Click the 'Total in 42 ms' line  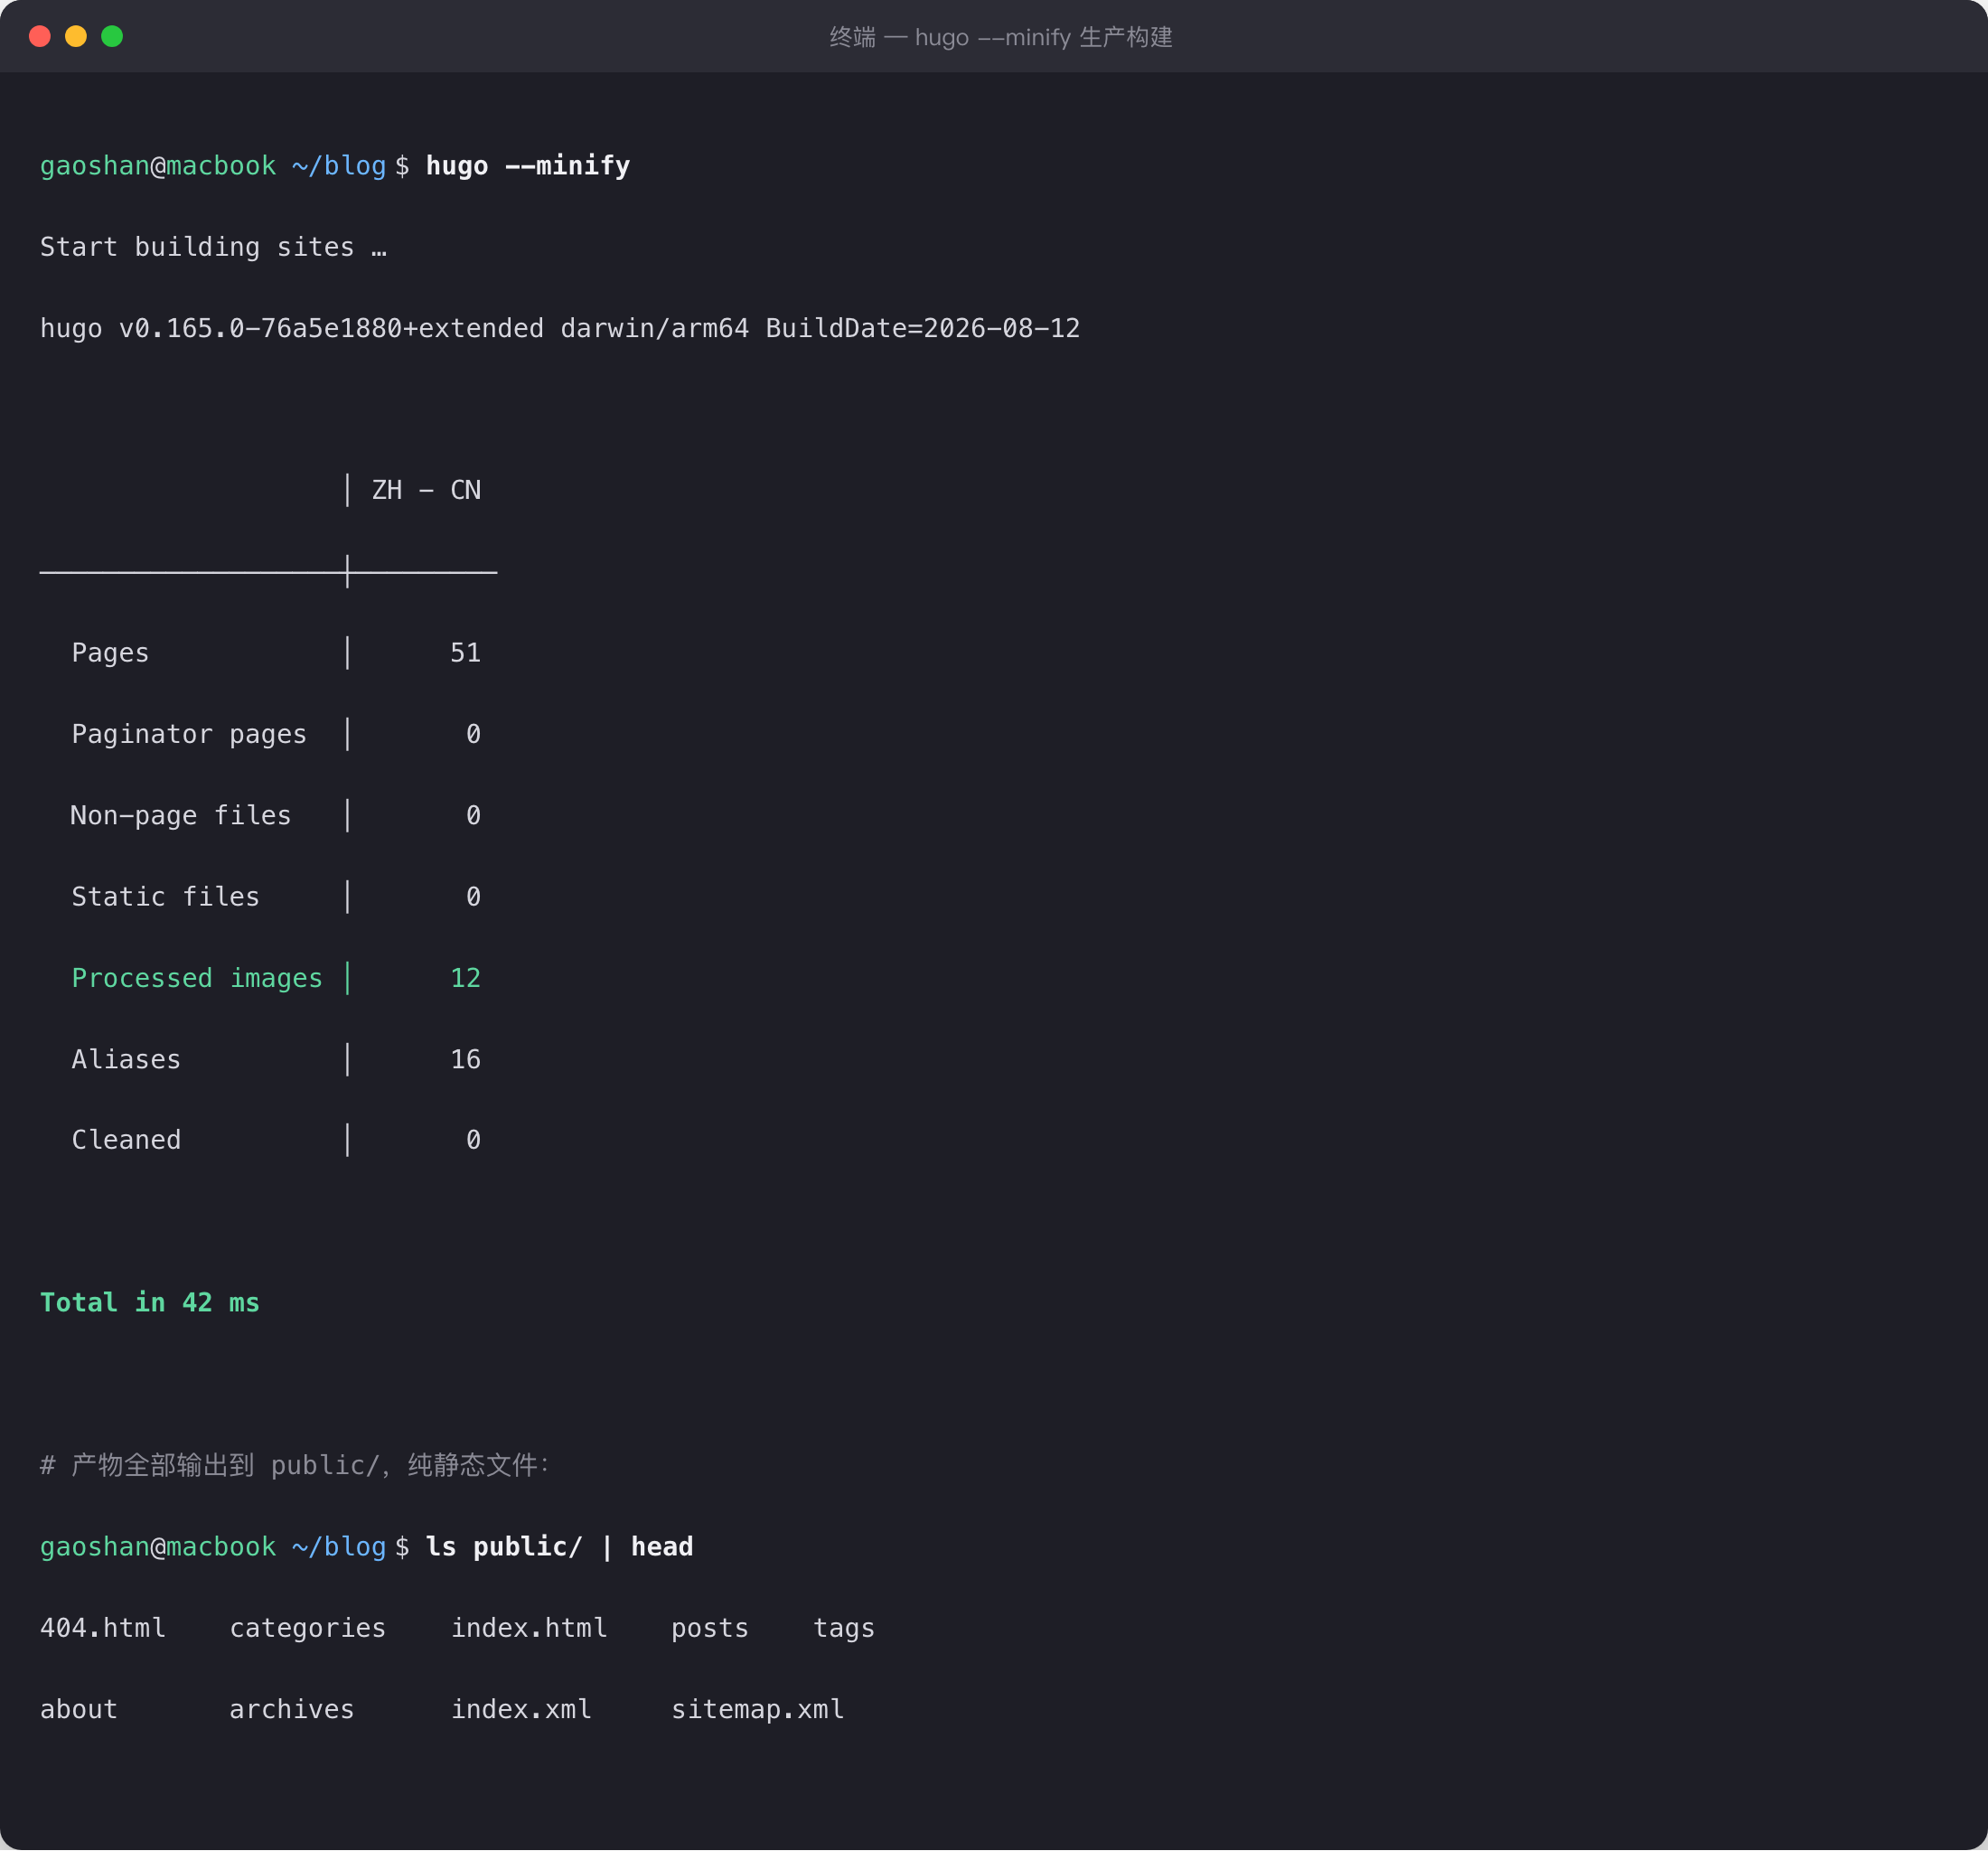coord(150,1303)
